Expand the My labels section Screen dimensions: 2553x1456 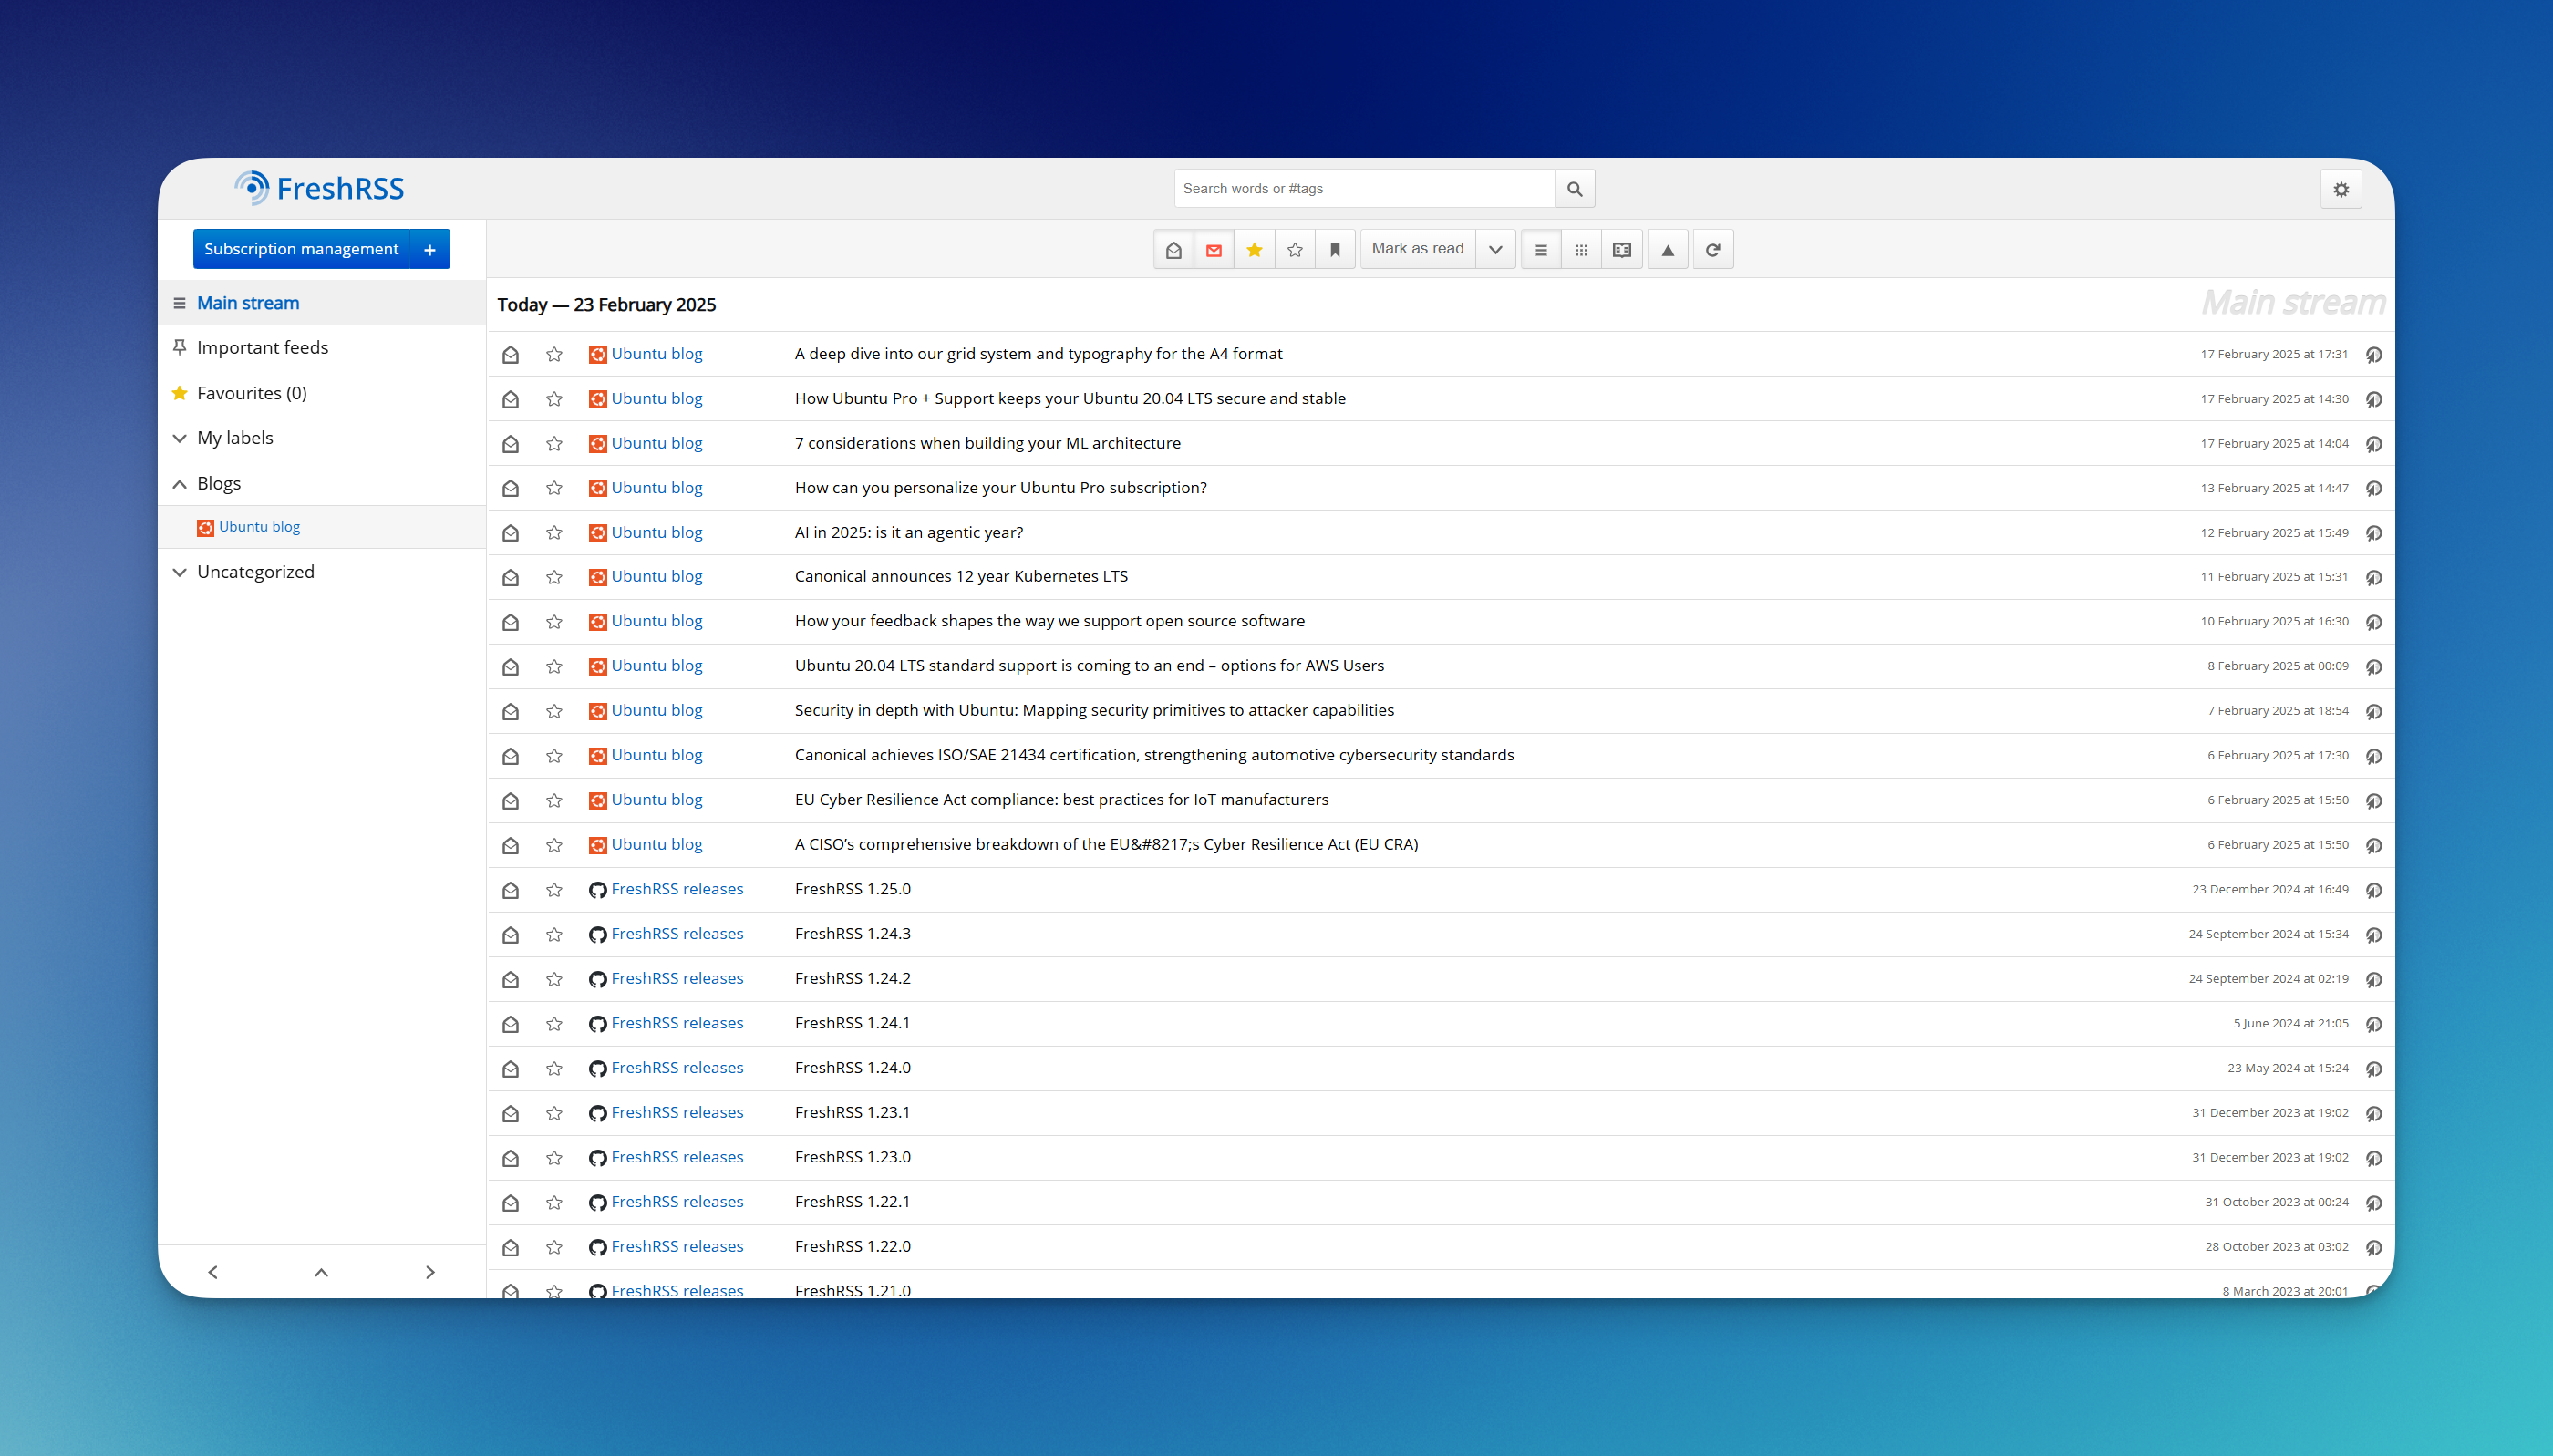[x=180, y=438]
